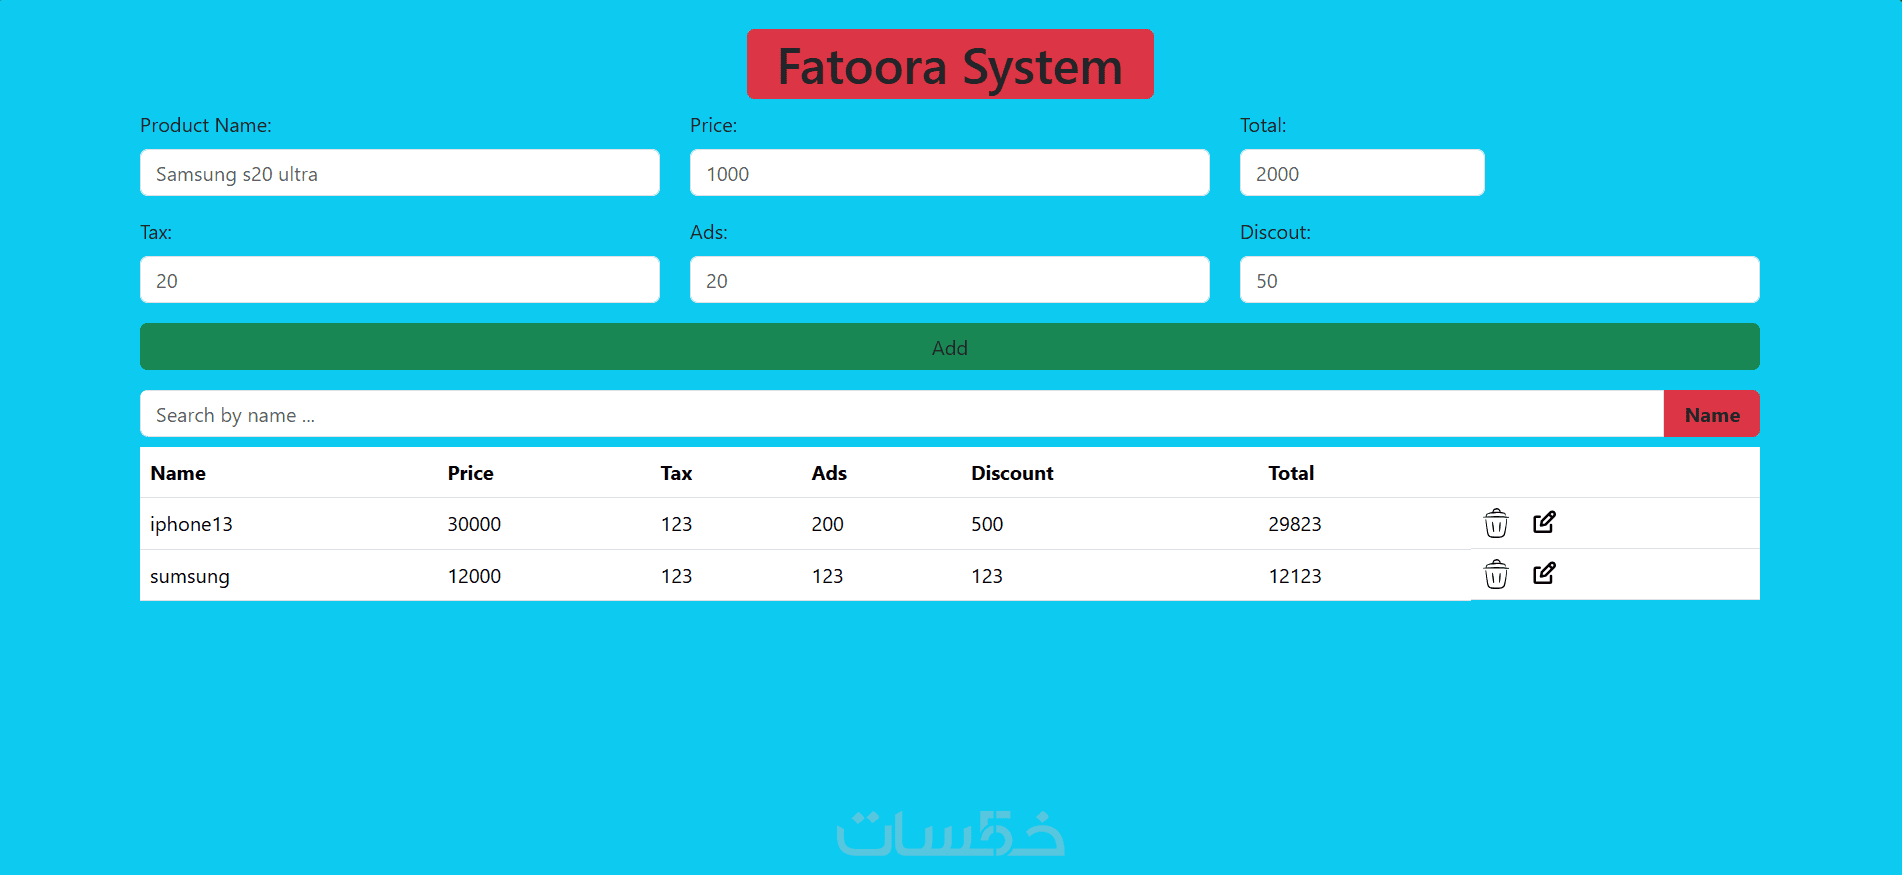Select the sumsung name cell
1902x875 pixels.
190,576
